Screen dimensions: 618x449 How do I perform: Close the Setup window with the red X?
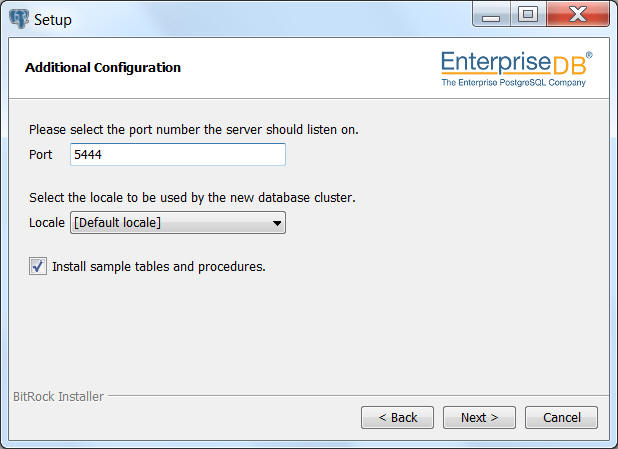pyautogui.click(x=578, y=15)
